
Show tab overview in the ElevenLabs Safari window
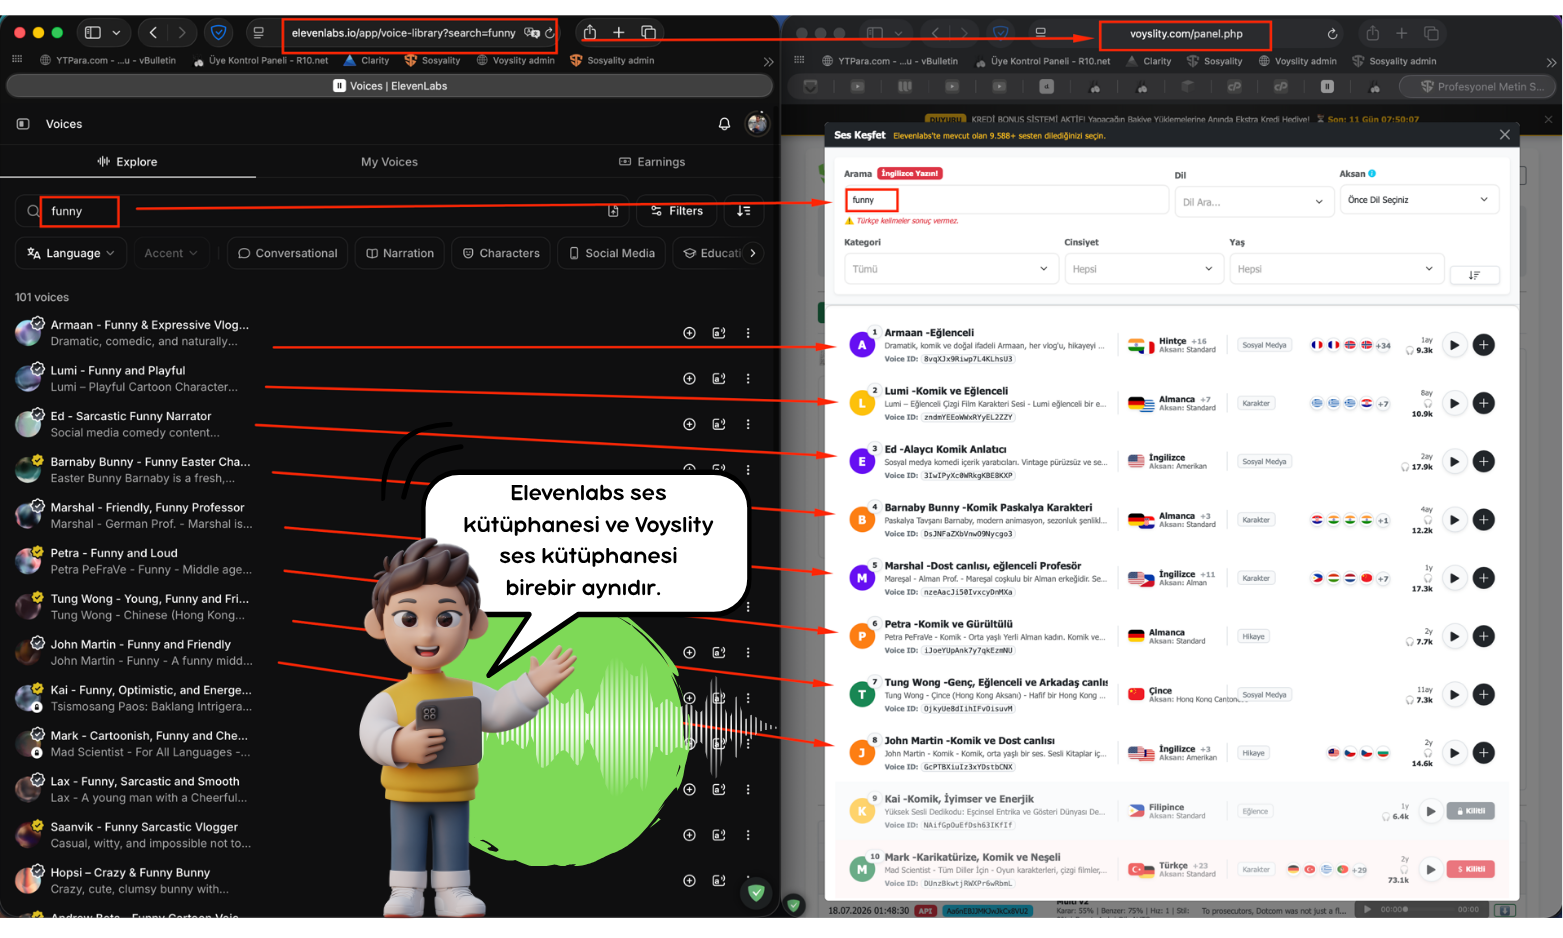tap(648, 33)
